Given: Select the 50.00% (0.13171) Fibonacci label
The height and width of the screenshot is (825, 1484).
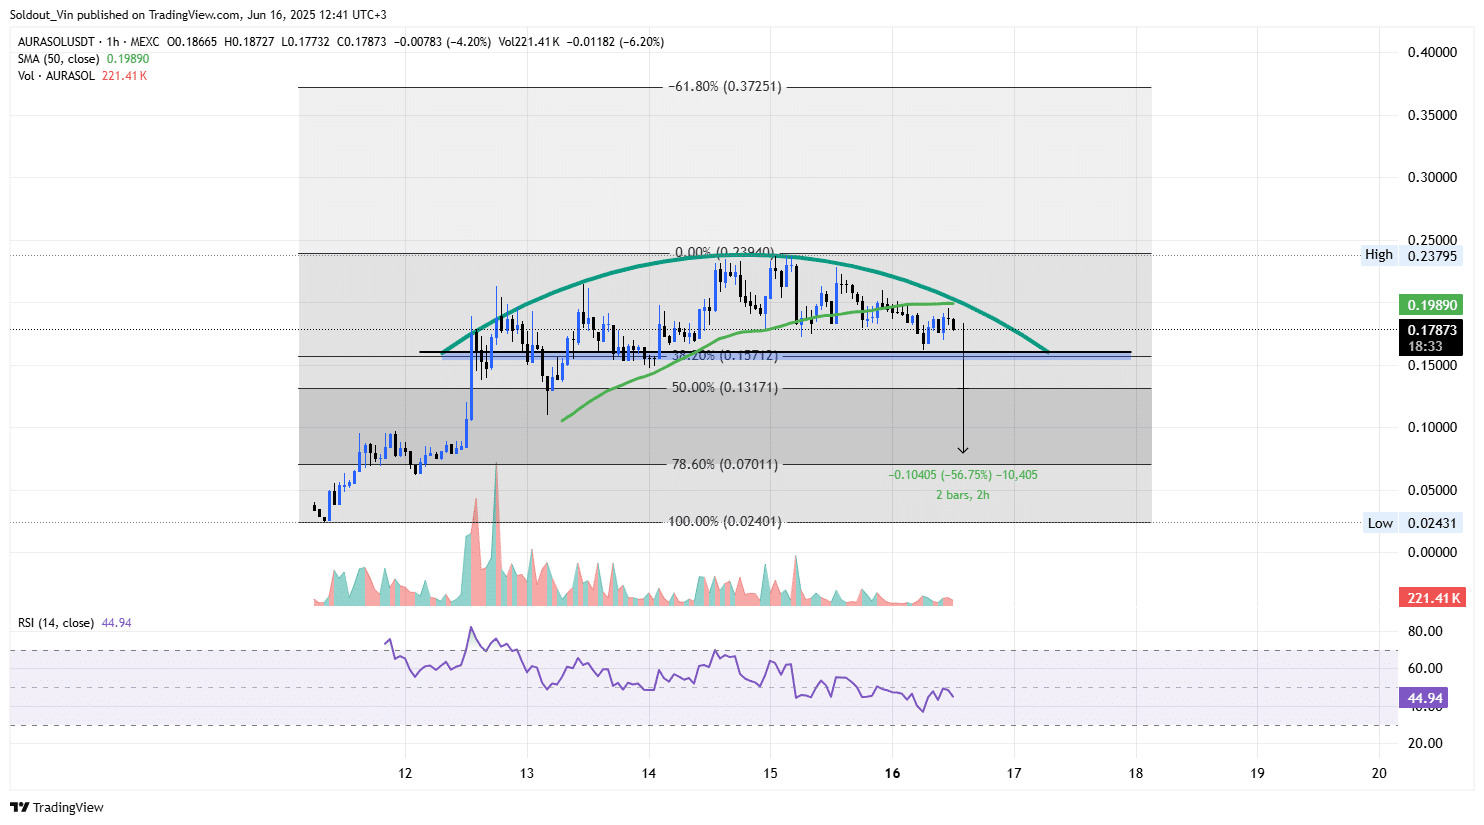Looking at the screenshot, I should pyautogui.click(x=725, y=388).
